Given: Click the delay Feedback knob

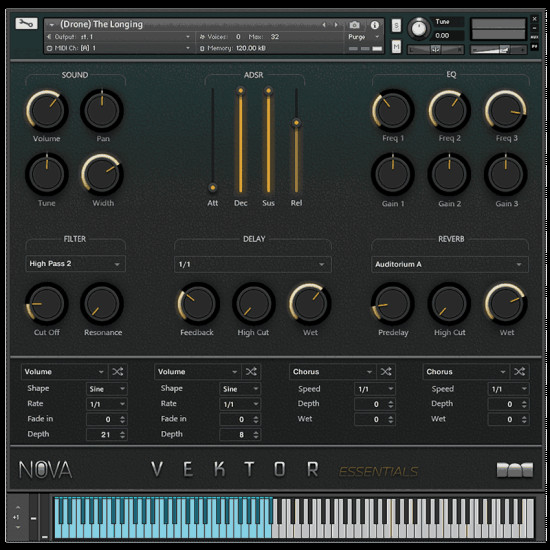Looking at the screenshot, I should [x=198, y=304].
